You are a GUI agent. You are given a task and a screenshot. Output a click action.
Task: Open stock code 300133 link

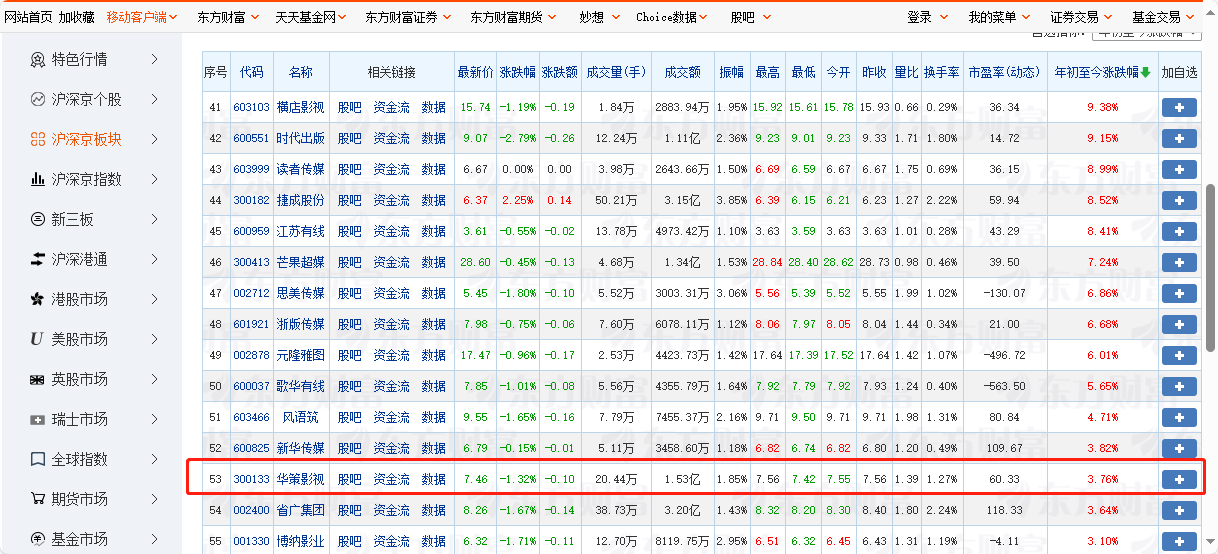[251, 480]
